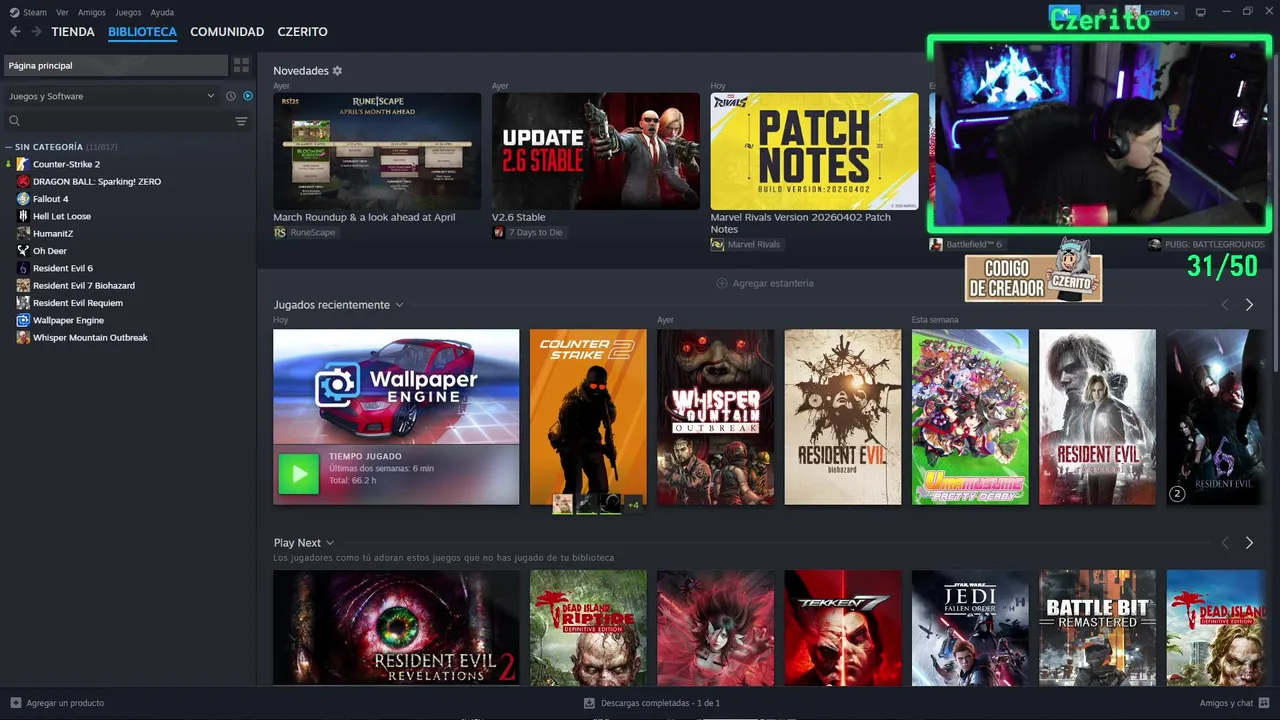Screen dimensions: 1280x720
Task: Click the Marvel Rivals game link
Action: 746,244
